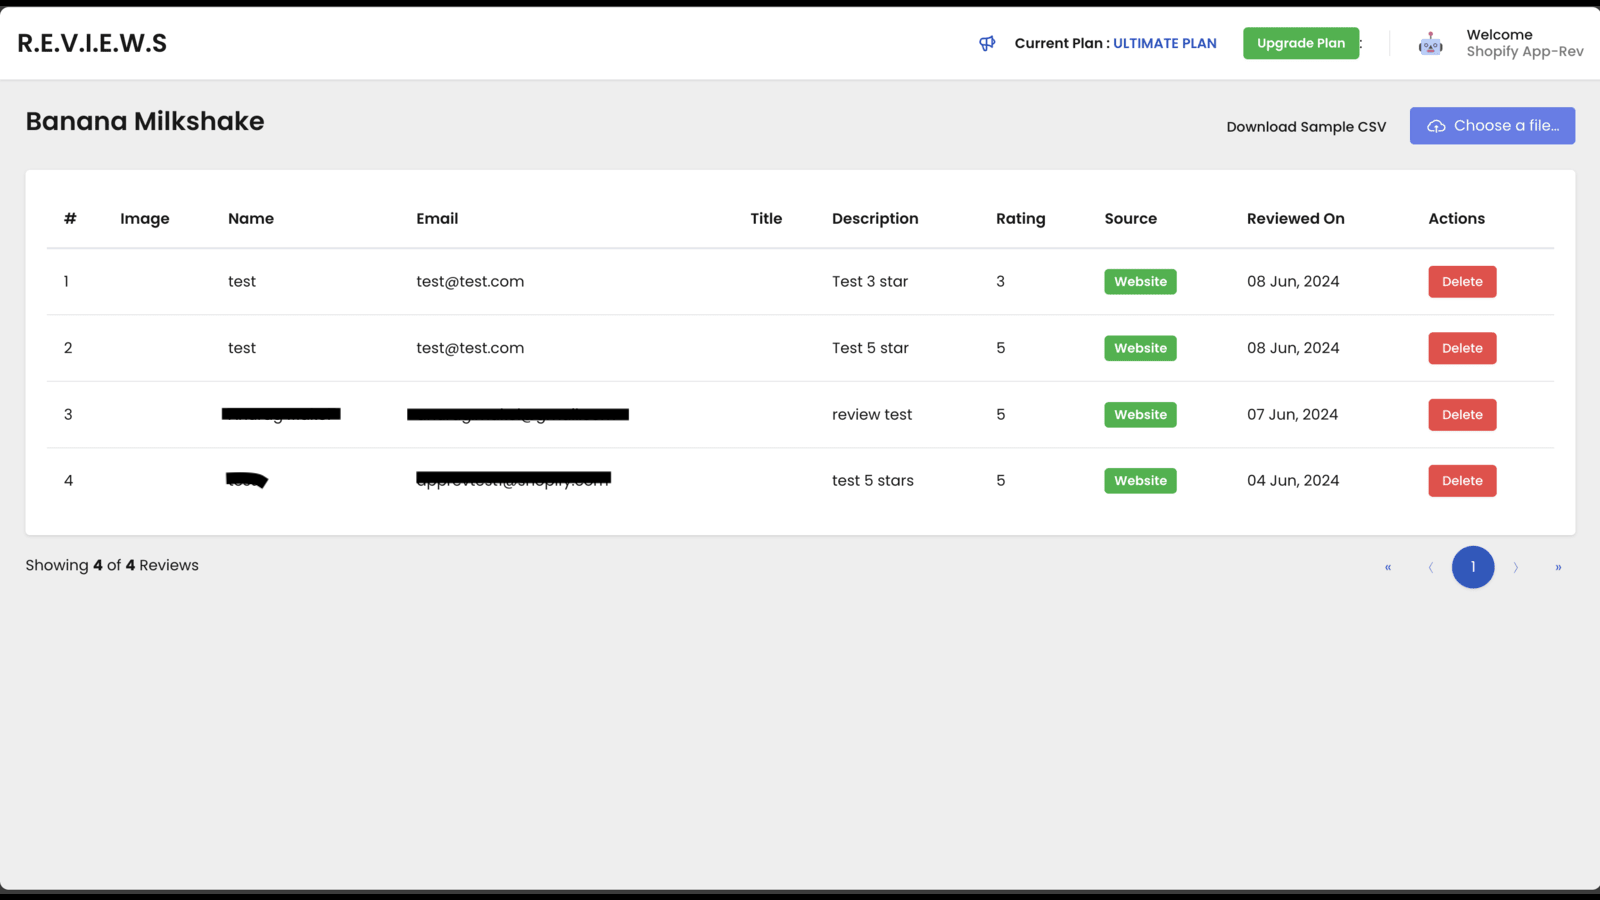Click 08 Jun, 2024 date in row 1
The width and height of the screenshot is (1600, 900).
[x=1293, y=282]
